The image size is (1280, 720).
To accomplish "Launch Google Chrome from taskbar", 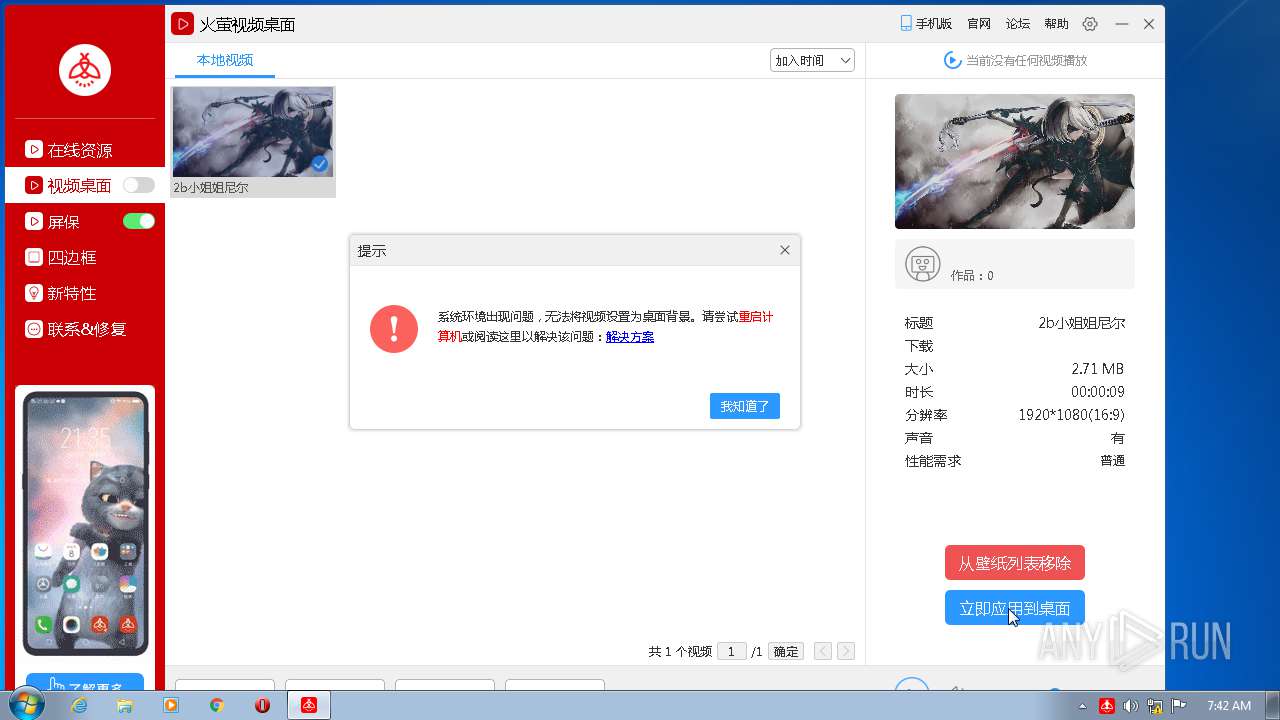I will [x=216, y=705].
